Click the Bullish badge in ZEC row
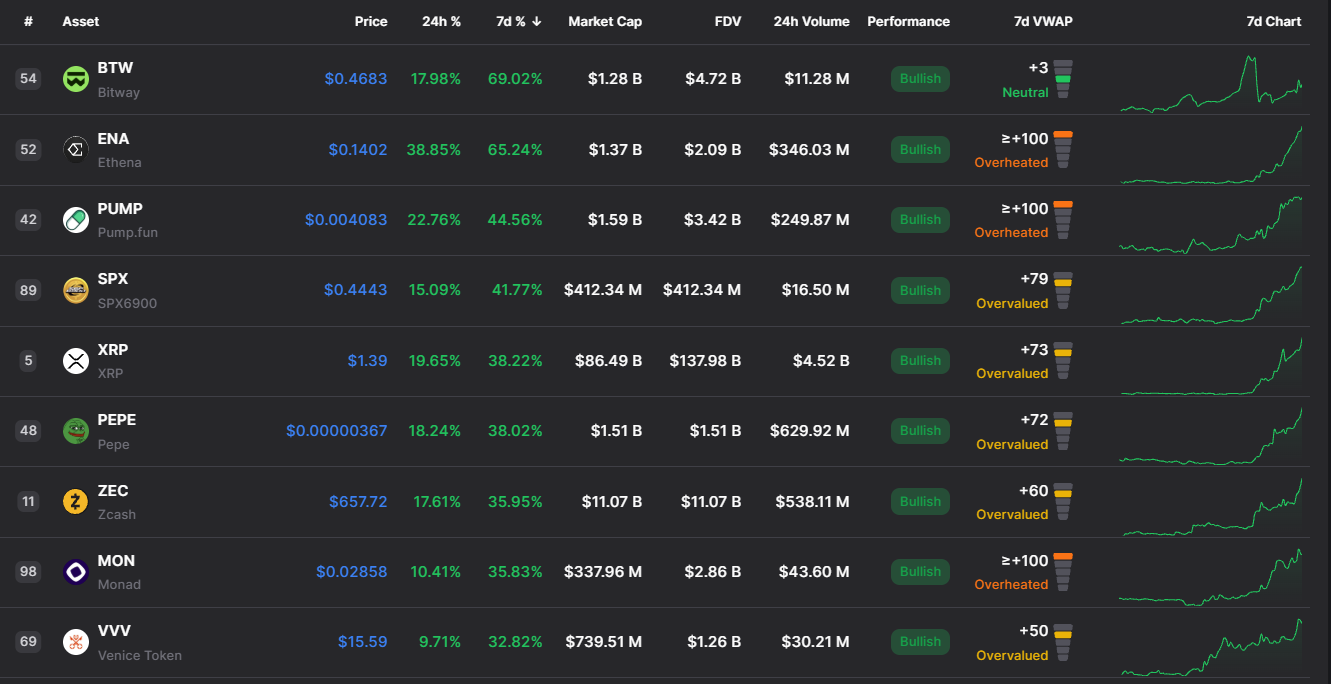Viewport: 1331px width, 684px height. [x=920, y=502]
